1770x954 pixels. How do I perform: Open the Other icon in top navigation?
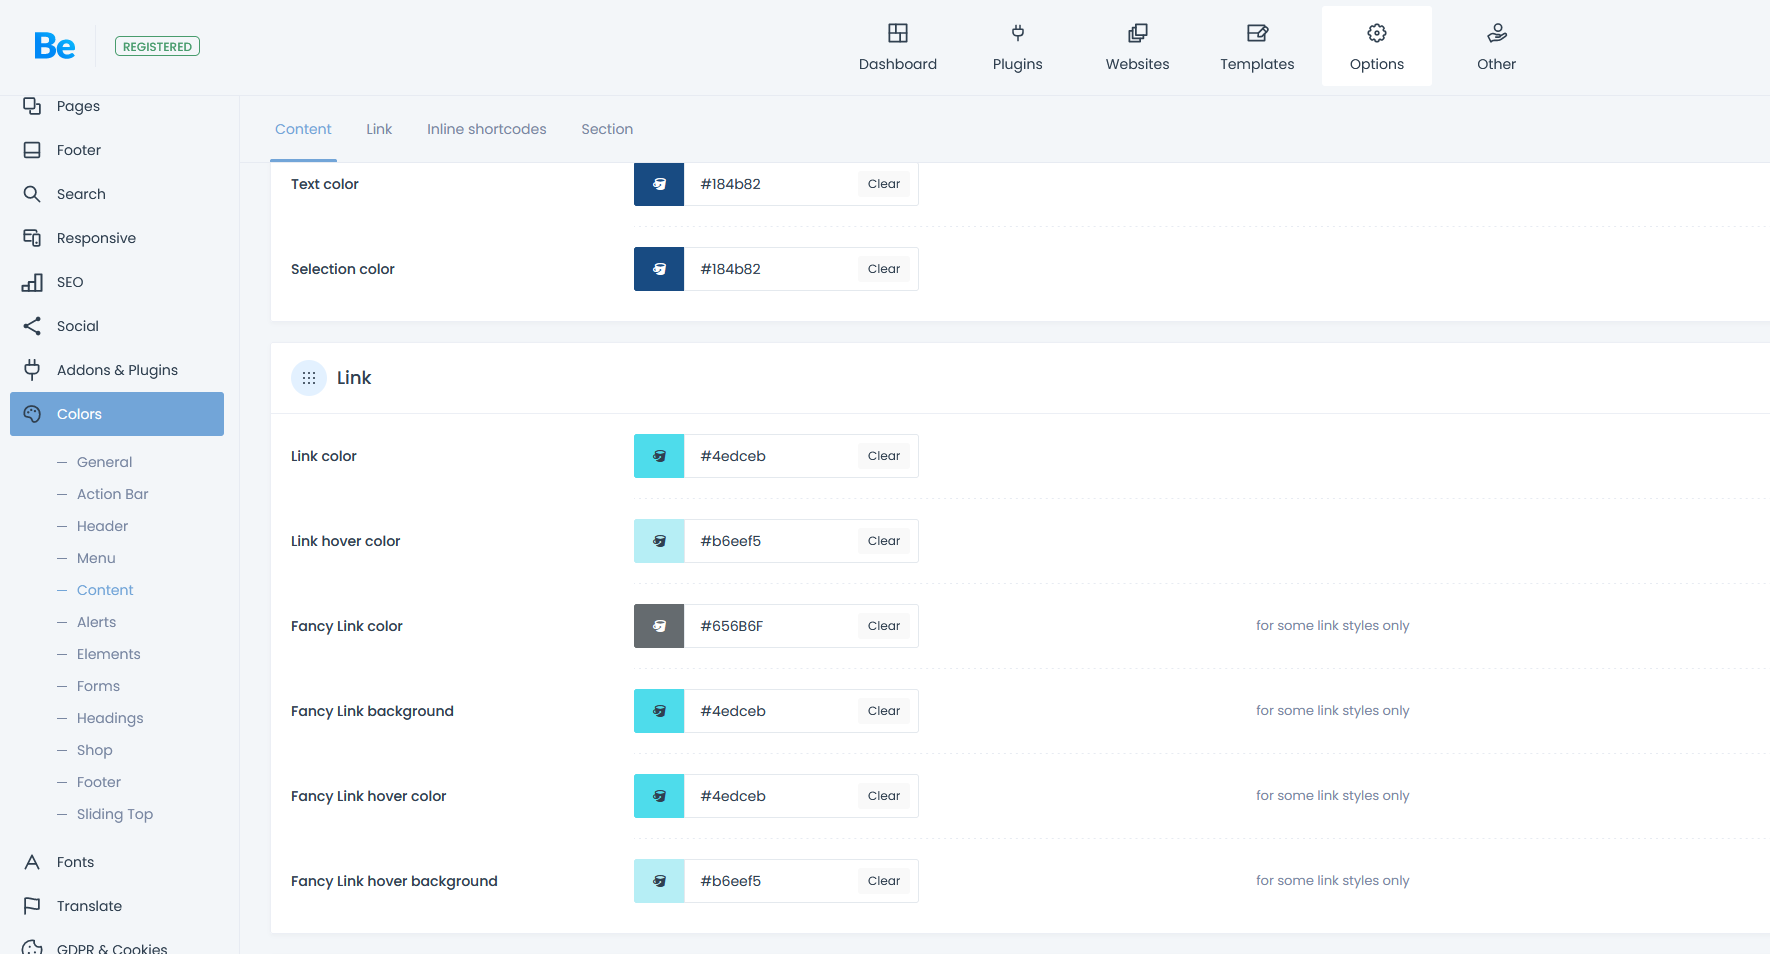pos(1497,33)
